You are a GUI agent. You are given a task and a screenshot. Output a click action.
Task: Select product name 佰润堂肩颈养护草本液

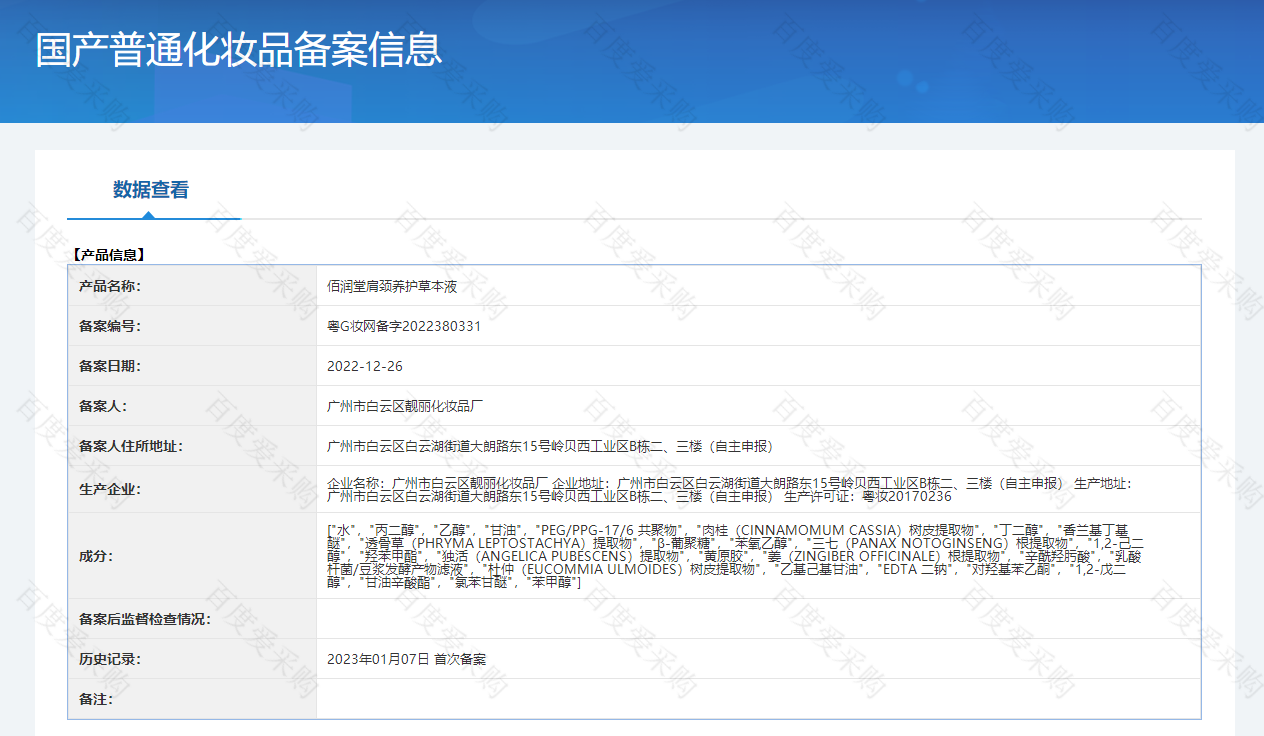(x=392, y=286)
